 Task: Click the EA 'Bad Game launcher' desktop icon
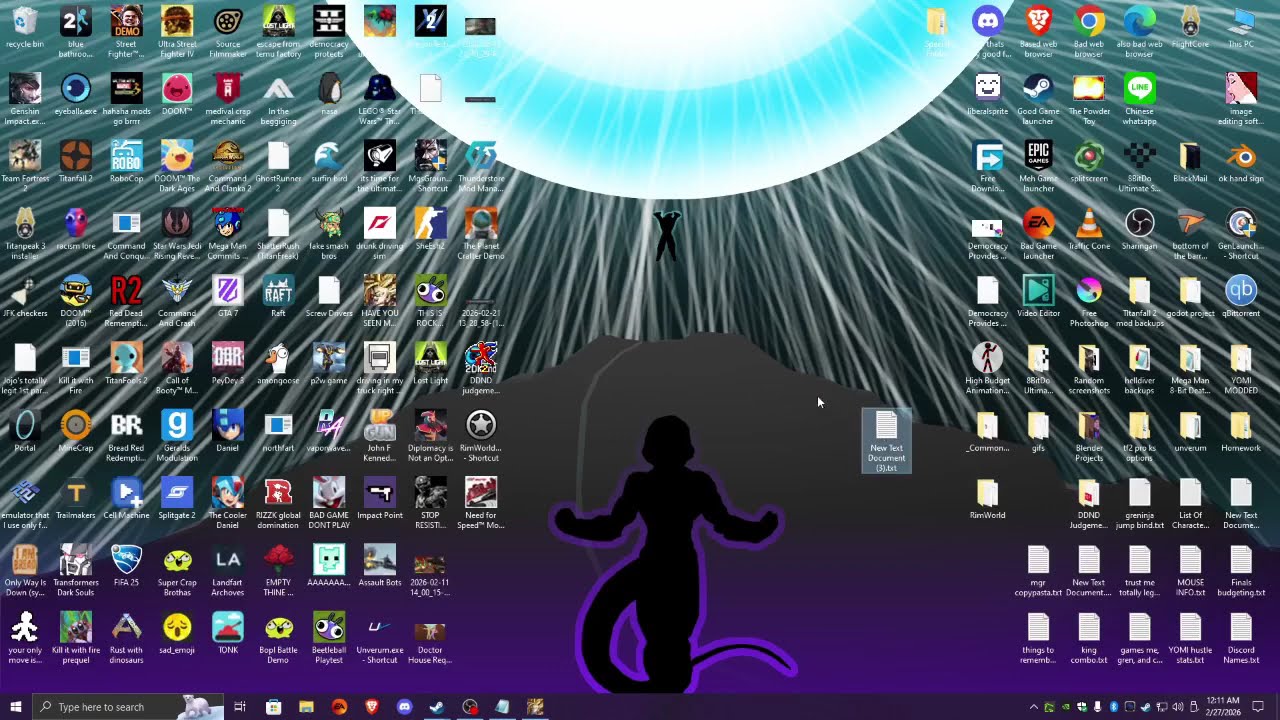1038,234
